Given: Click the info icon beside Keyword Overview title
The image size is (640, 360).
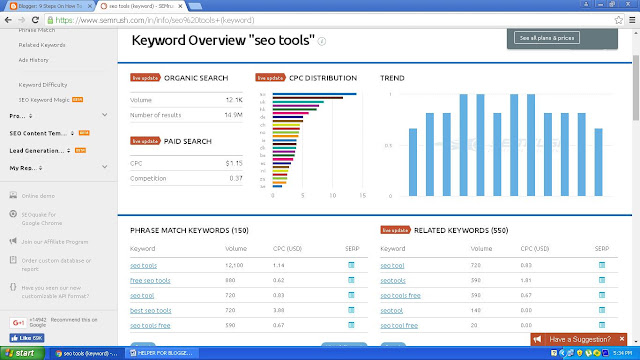Looking at the screenshot, I should 322,41.
